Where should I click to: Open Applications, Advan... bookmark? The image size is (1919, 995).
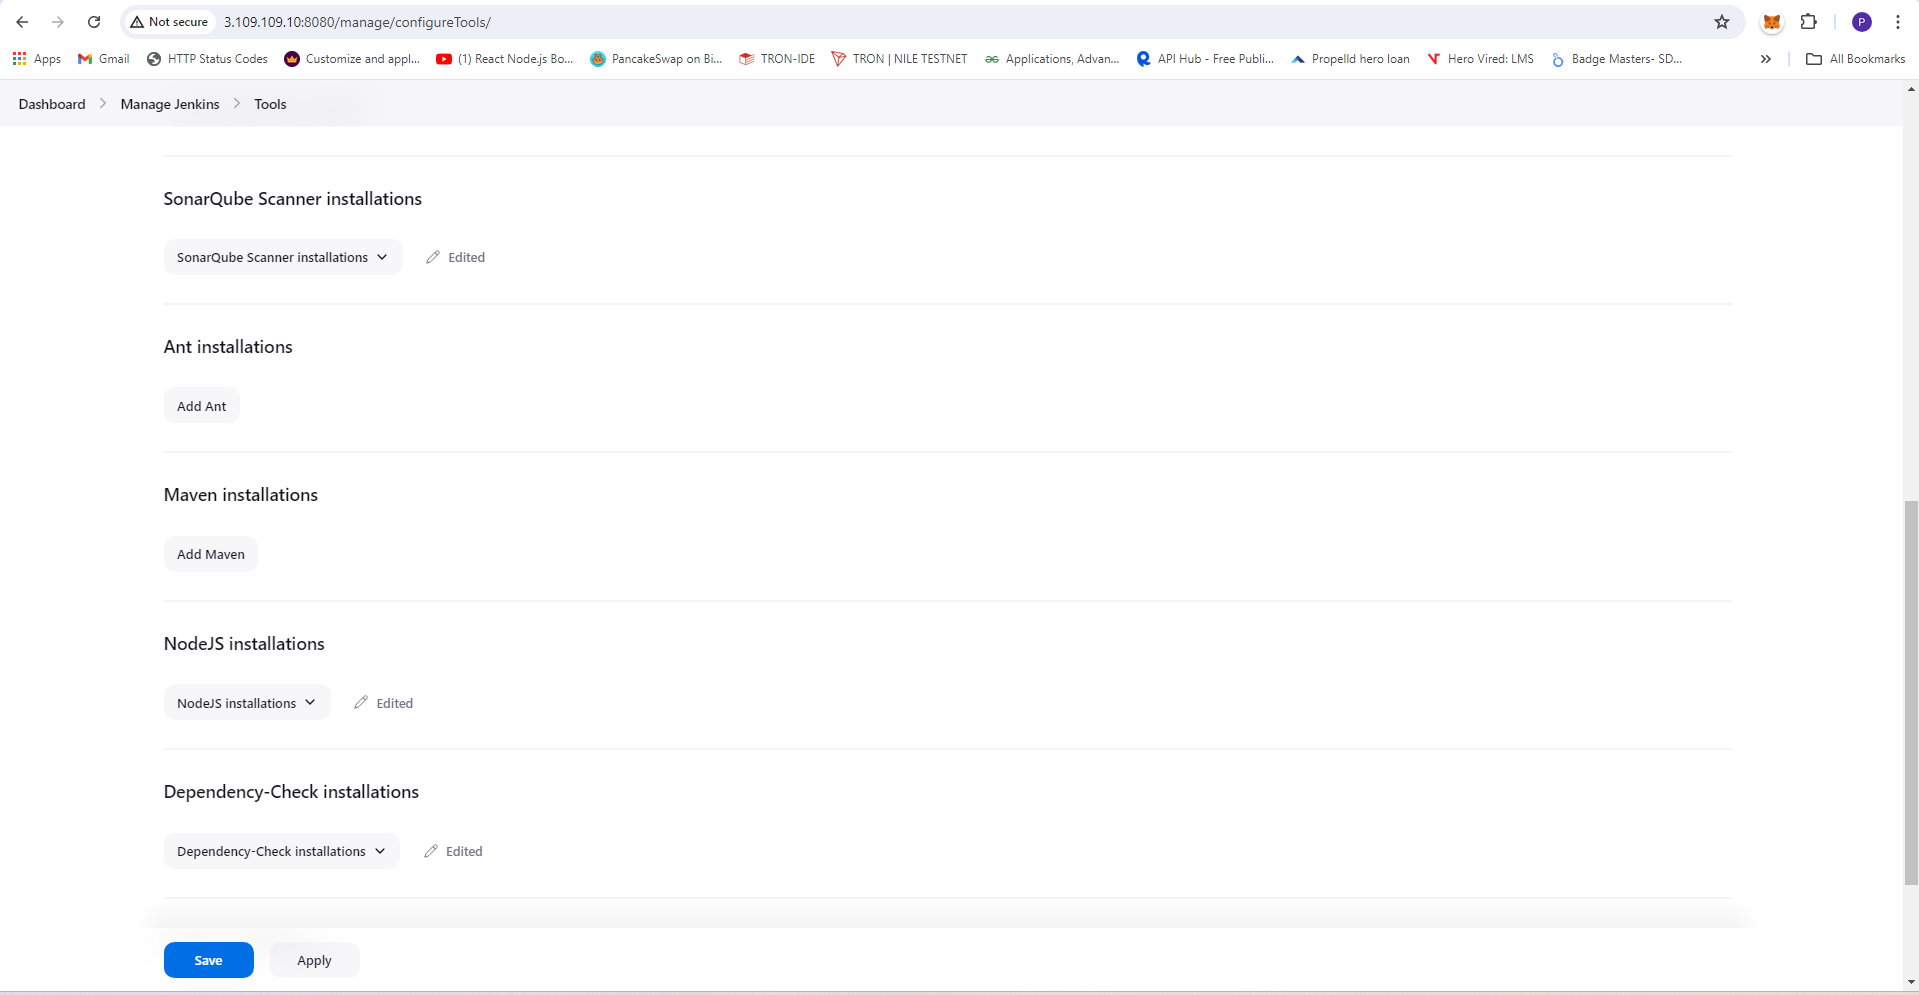coord(1052,59)
